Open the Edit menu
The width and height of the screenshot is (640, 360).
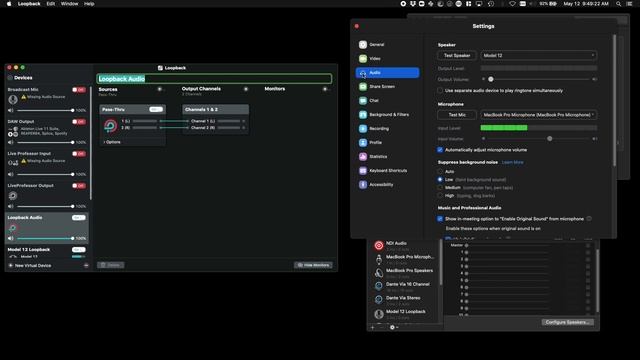[50, 4]
